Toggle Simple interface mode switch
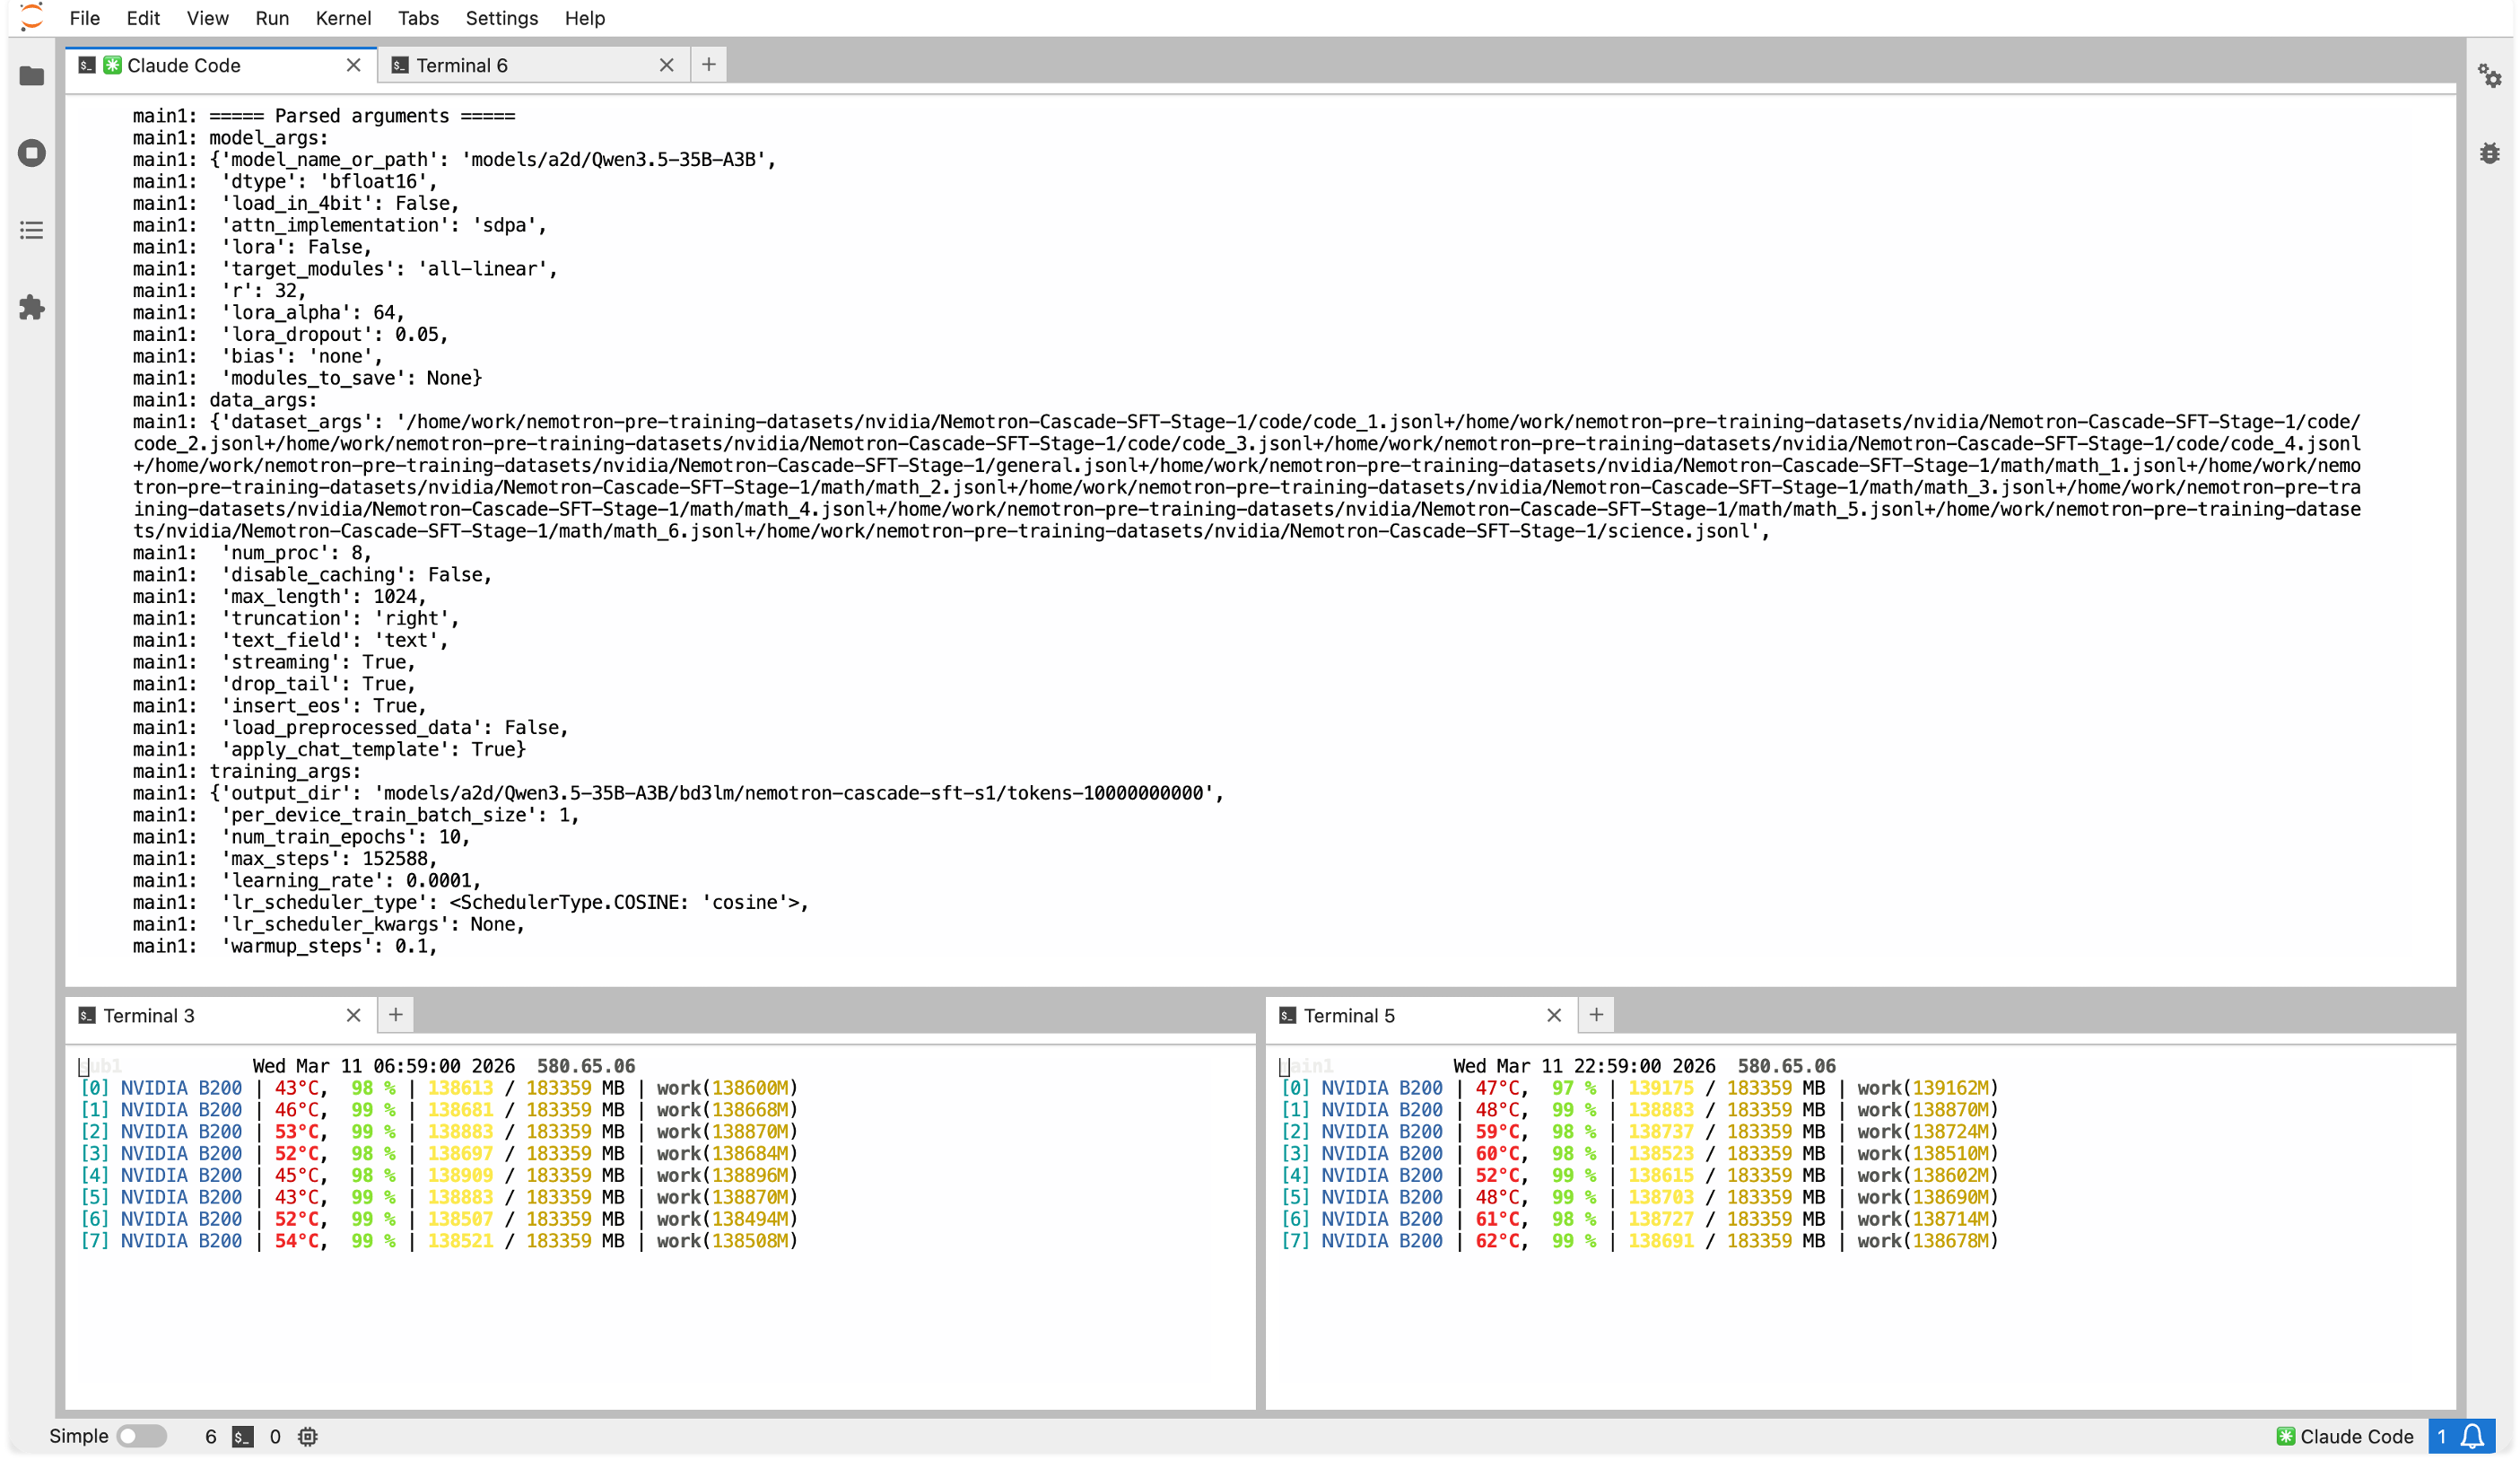The image size is (2520, 1460). point(141,1436)
